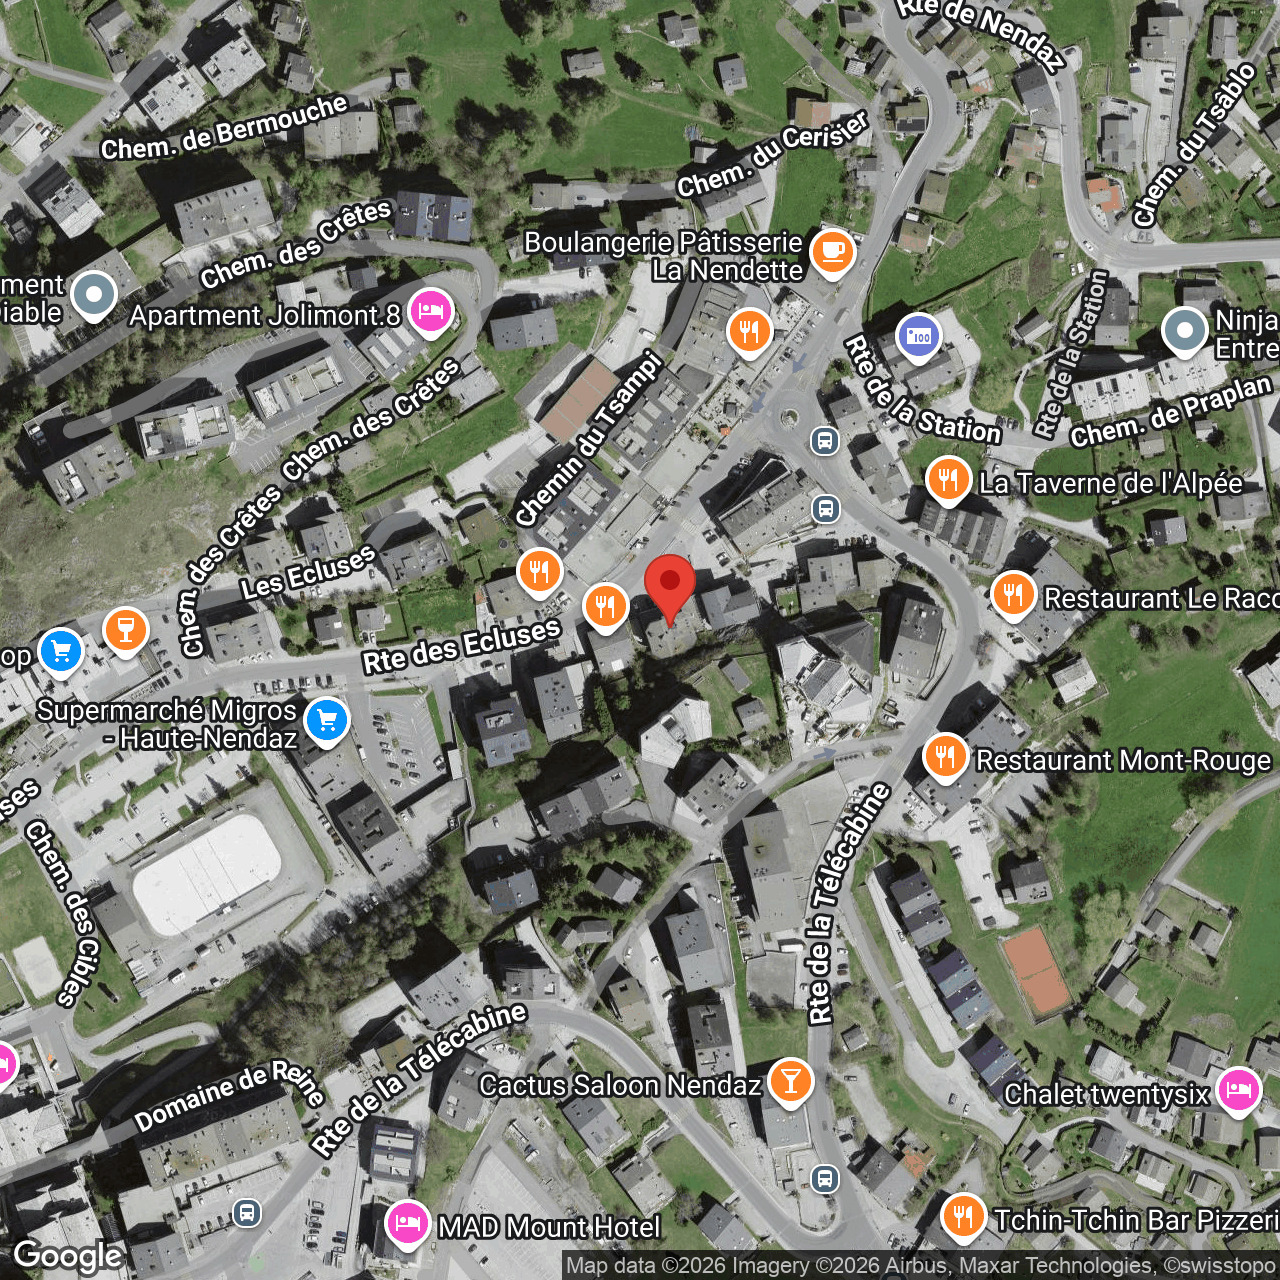This screenshot has height=1280, width=1280.
Task: Open Boulangerie Pâtisserie La Nendette cafe icon
Action: pos(831,252)
